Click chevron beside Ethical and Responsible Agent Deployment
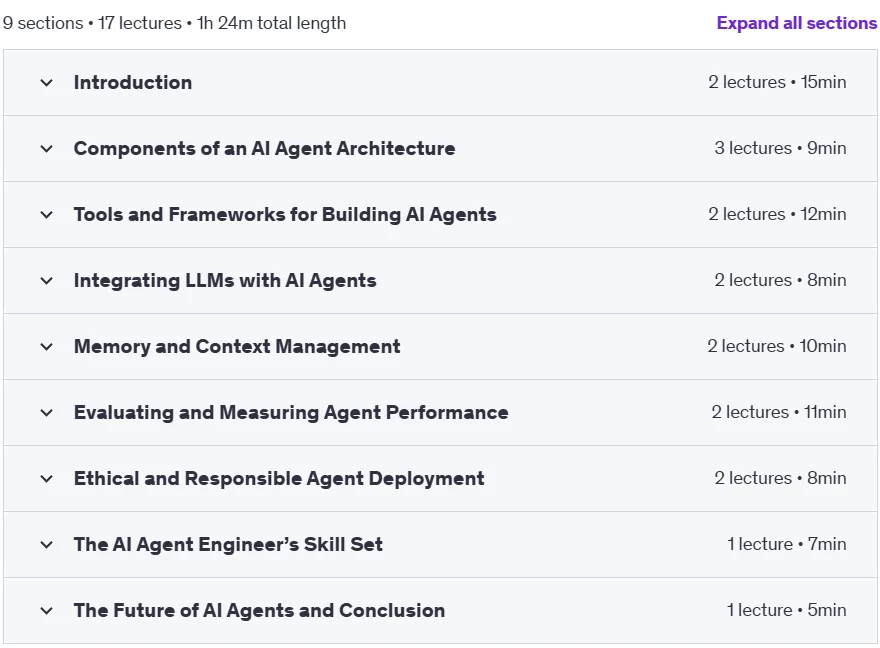The height and width of the screenshot is (648, 880). (x=47, y=479)
